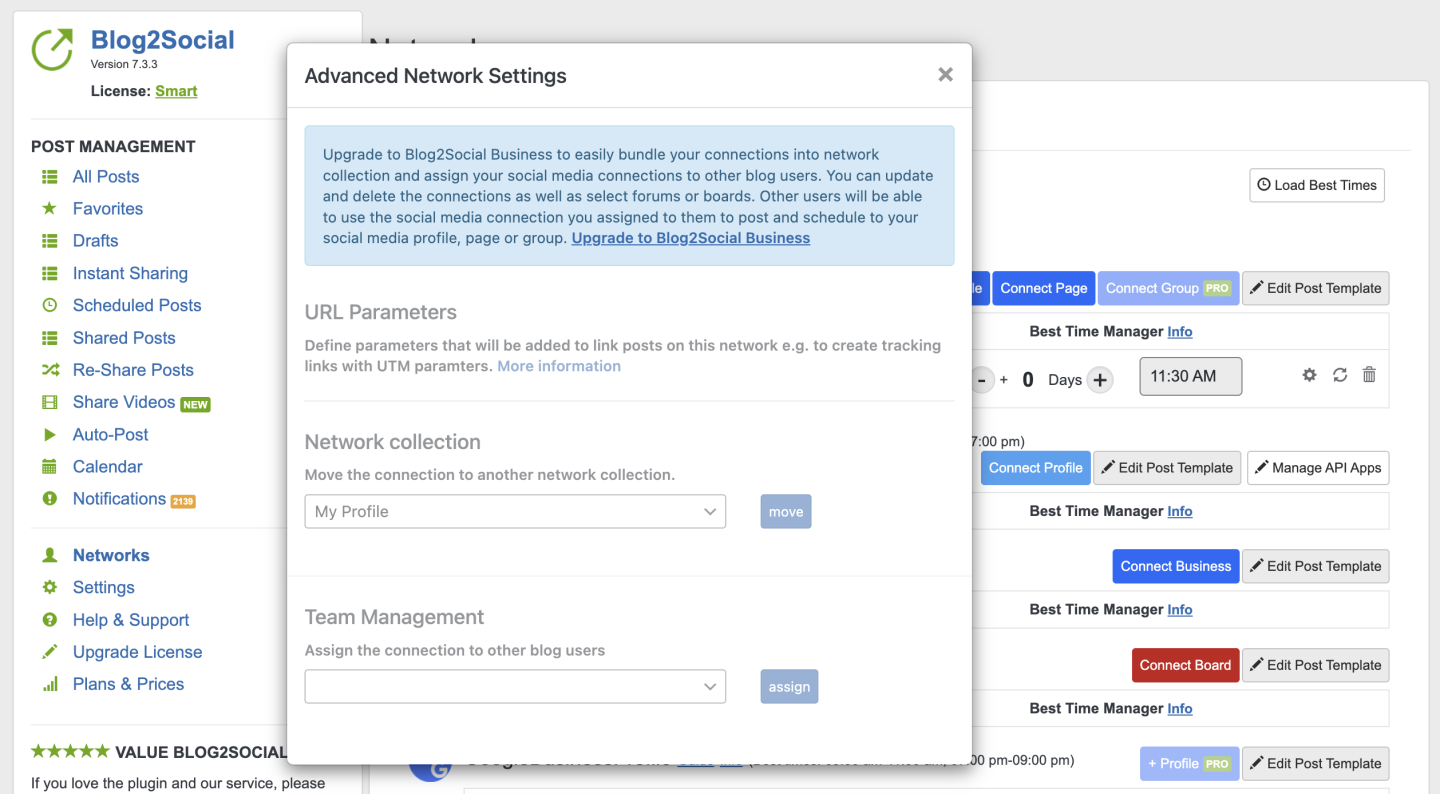Expand the Team Management user dropdown
This screenshot has height=794, width=1440.
pos(515,687)
